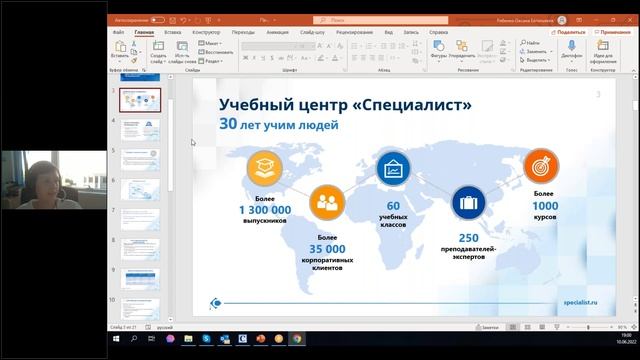Switch to Reading view icon
Screen dimensions: 640x360
pyautogui.click(x=542, y=327)
